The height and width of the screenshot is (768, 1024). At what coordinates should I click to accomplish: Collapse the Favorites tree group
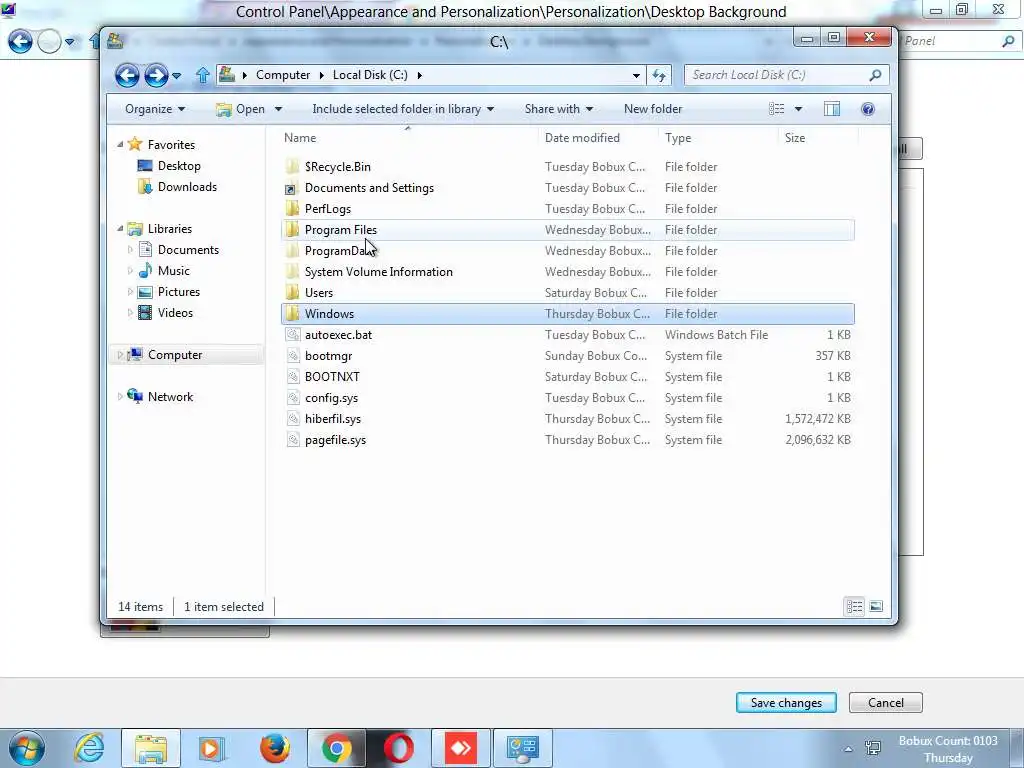pos(120,144)
